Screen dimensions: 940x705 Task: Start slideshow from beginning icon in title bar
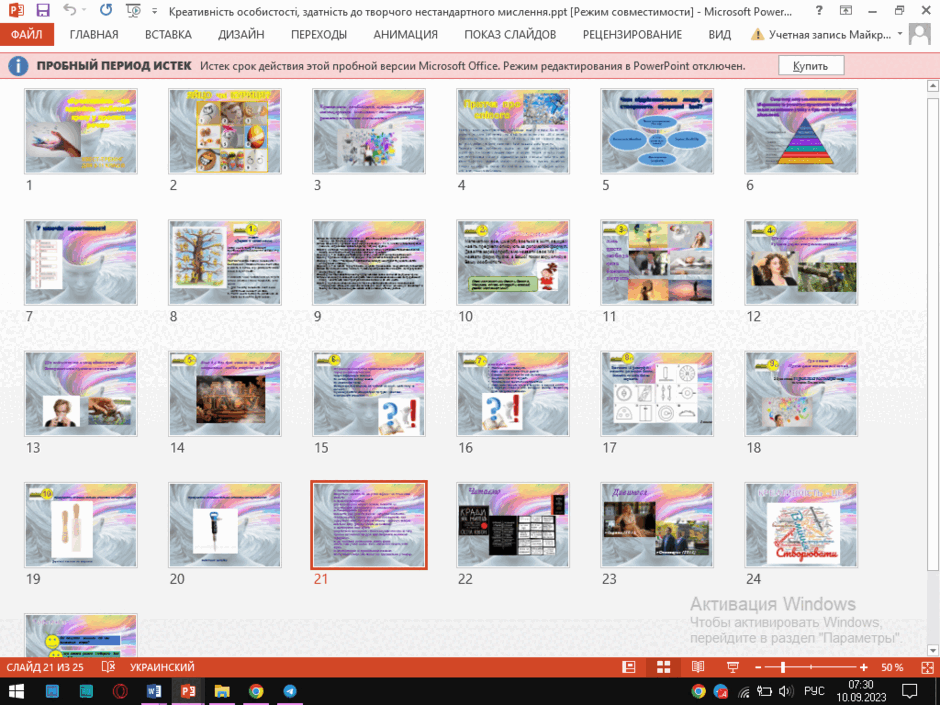pyautogui.click(x=133, y=11)
